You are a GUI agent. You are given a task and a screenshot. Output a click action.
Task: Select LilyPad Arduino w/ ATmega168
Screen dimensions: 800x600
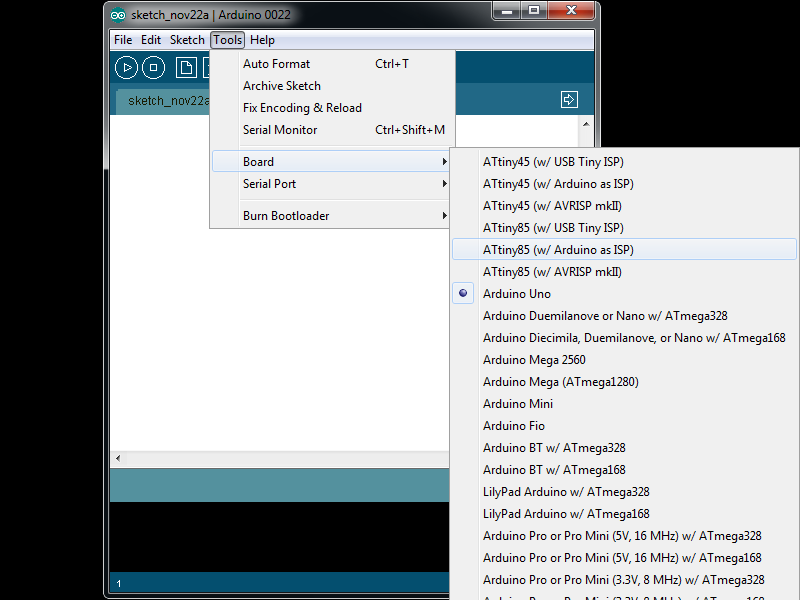624,513
